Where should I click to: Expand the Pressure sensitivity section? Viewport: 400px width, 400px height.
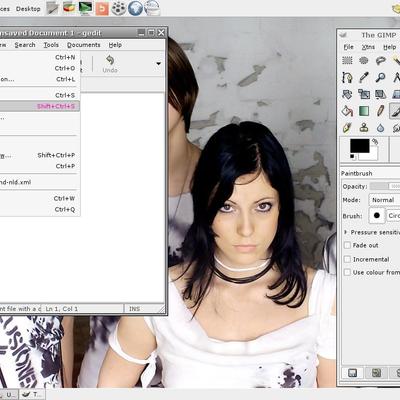coord(346,232)
